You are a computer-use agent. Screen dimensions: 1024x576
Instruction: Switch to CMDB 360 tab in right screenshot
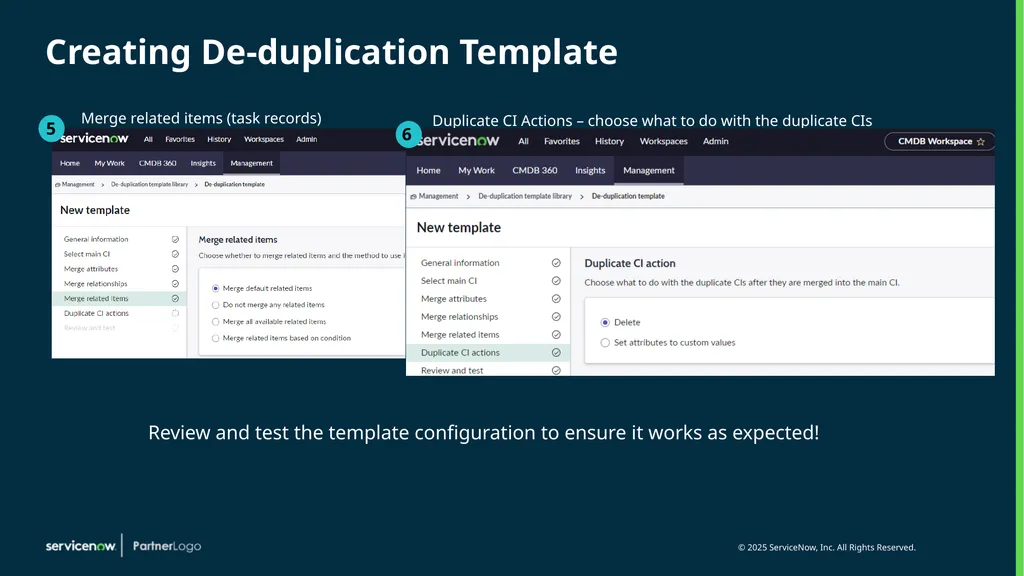[535, 170]
